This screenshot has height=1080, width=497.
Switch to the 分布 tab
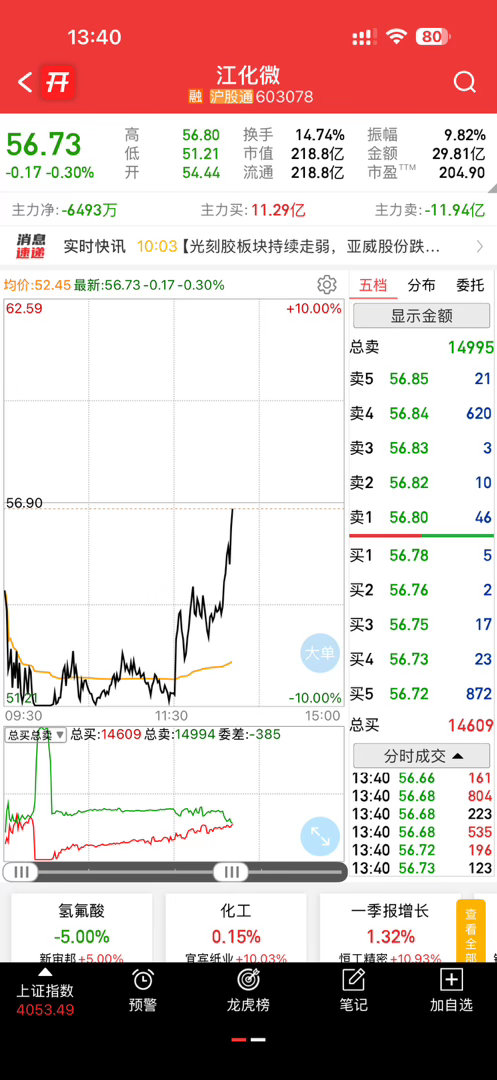(421, 285)
